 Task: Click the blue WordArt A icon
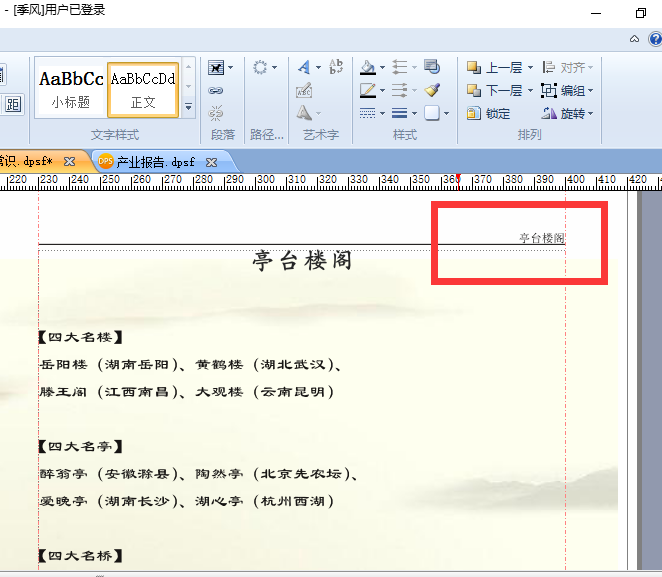tap(304, 67)
